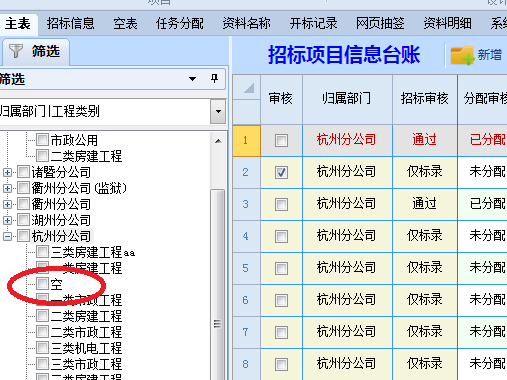
Task: Check the 空 checkbox in tree
Action: (x=42, y=284)
